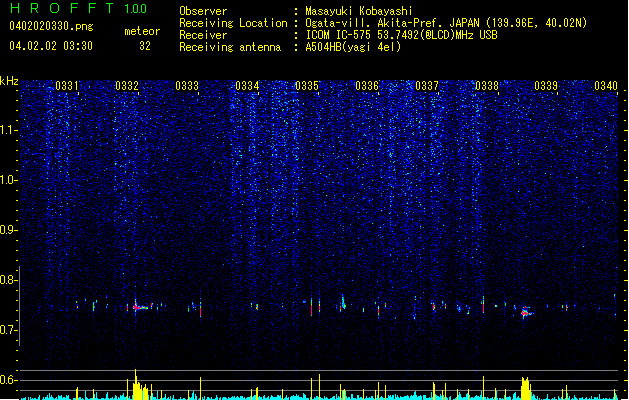Click the Receiver label
The image size is (629, 400).
click(203, 35)
